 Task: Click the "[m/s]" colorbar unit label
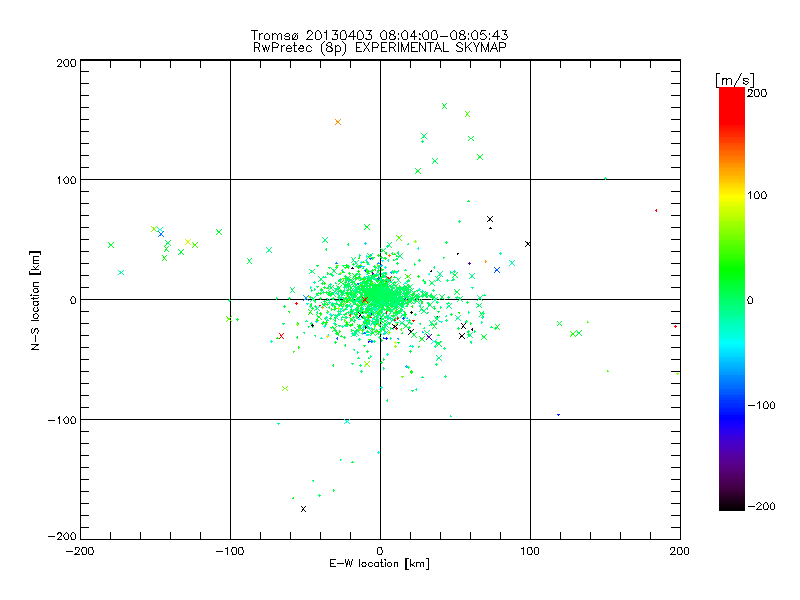pos(735,80)
